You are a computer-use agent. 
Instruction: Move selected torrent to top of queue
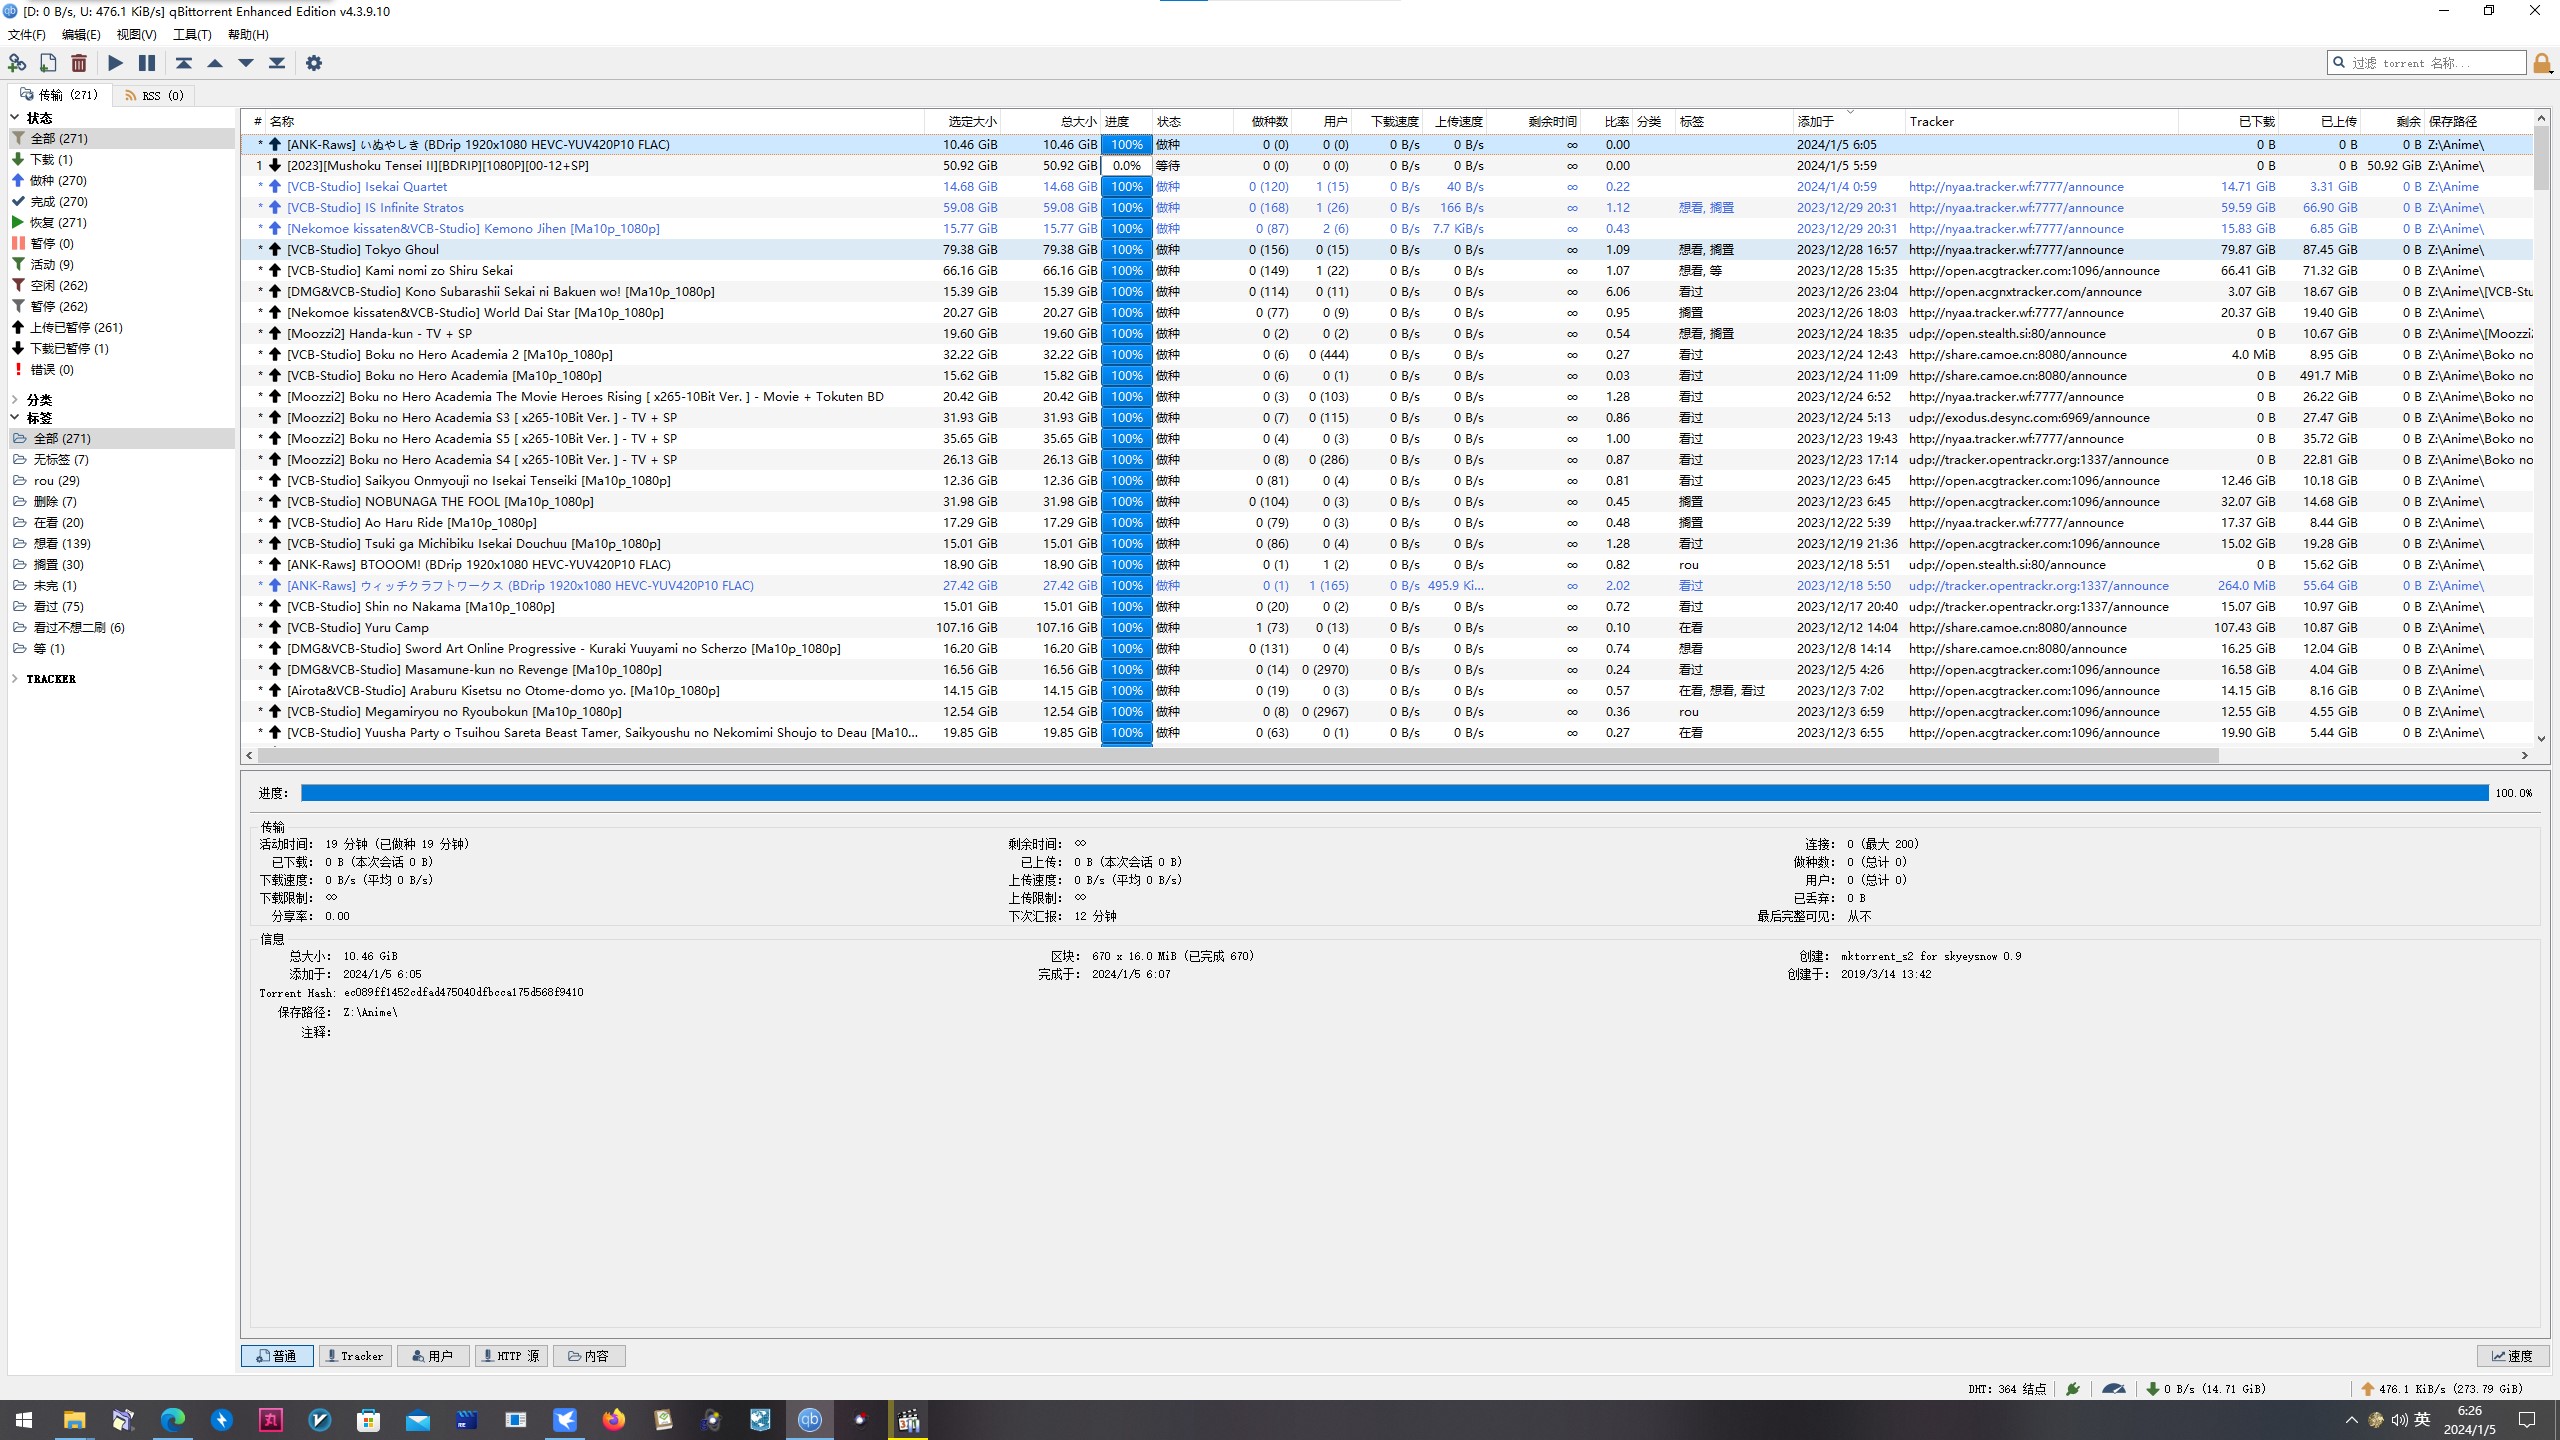pyautogui.click(x=184, y=63)
